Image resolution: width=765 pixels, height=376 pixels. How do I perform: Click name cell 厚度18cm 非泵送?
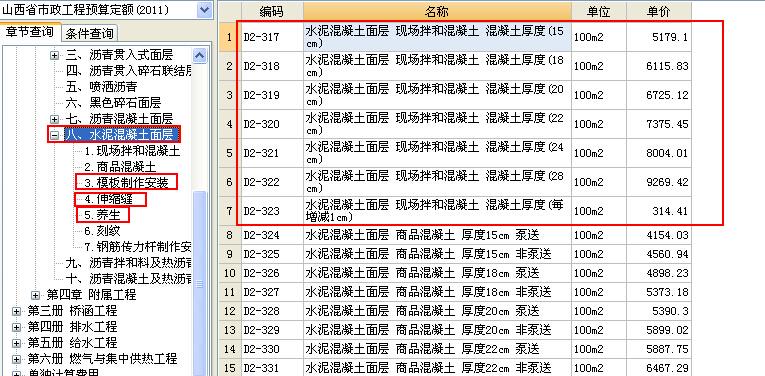(437, 292)
